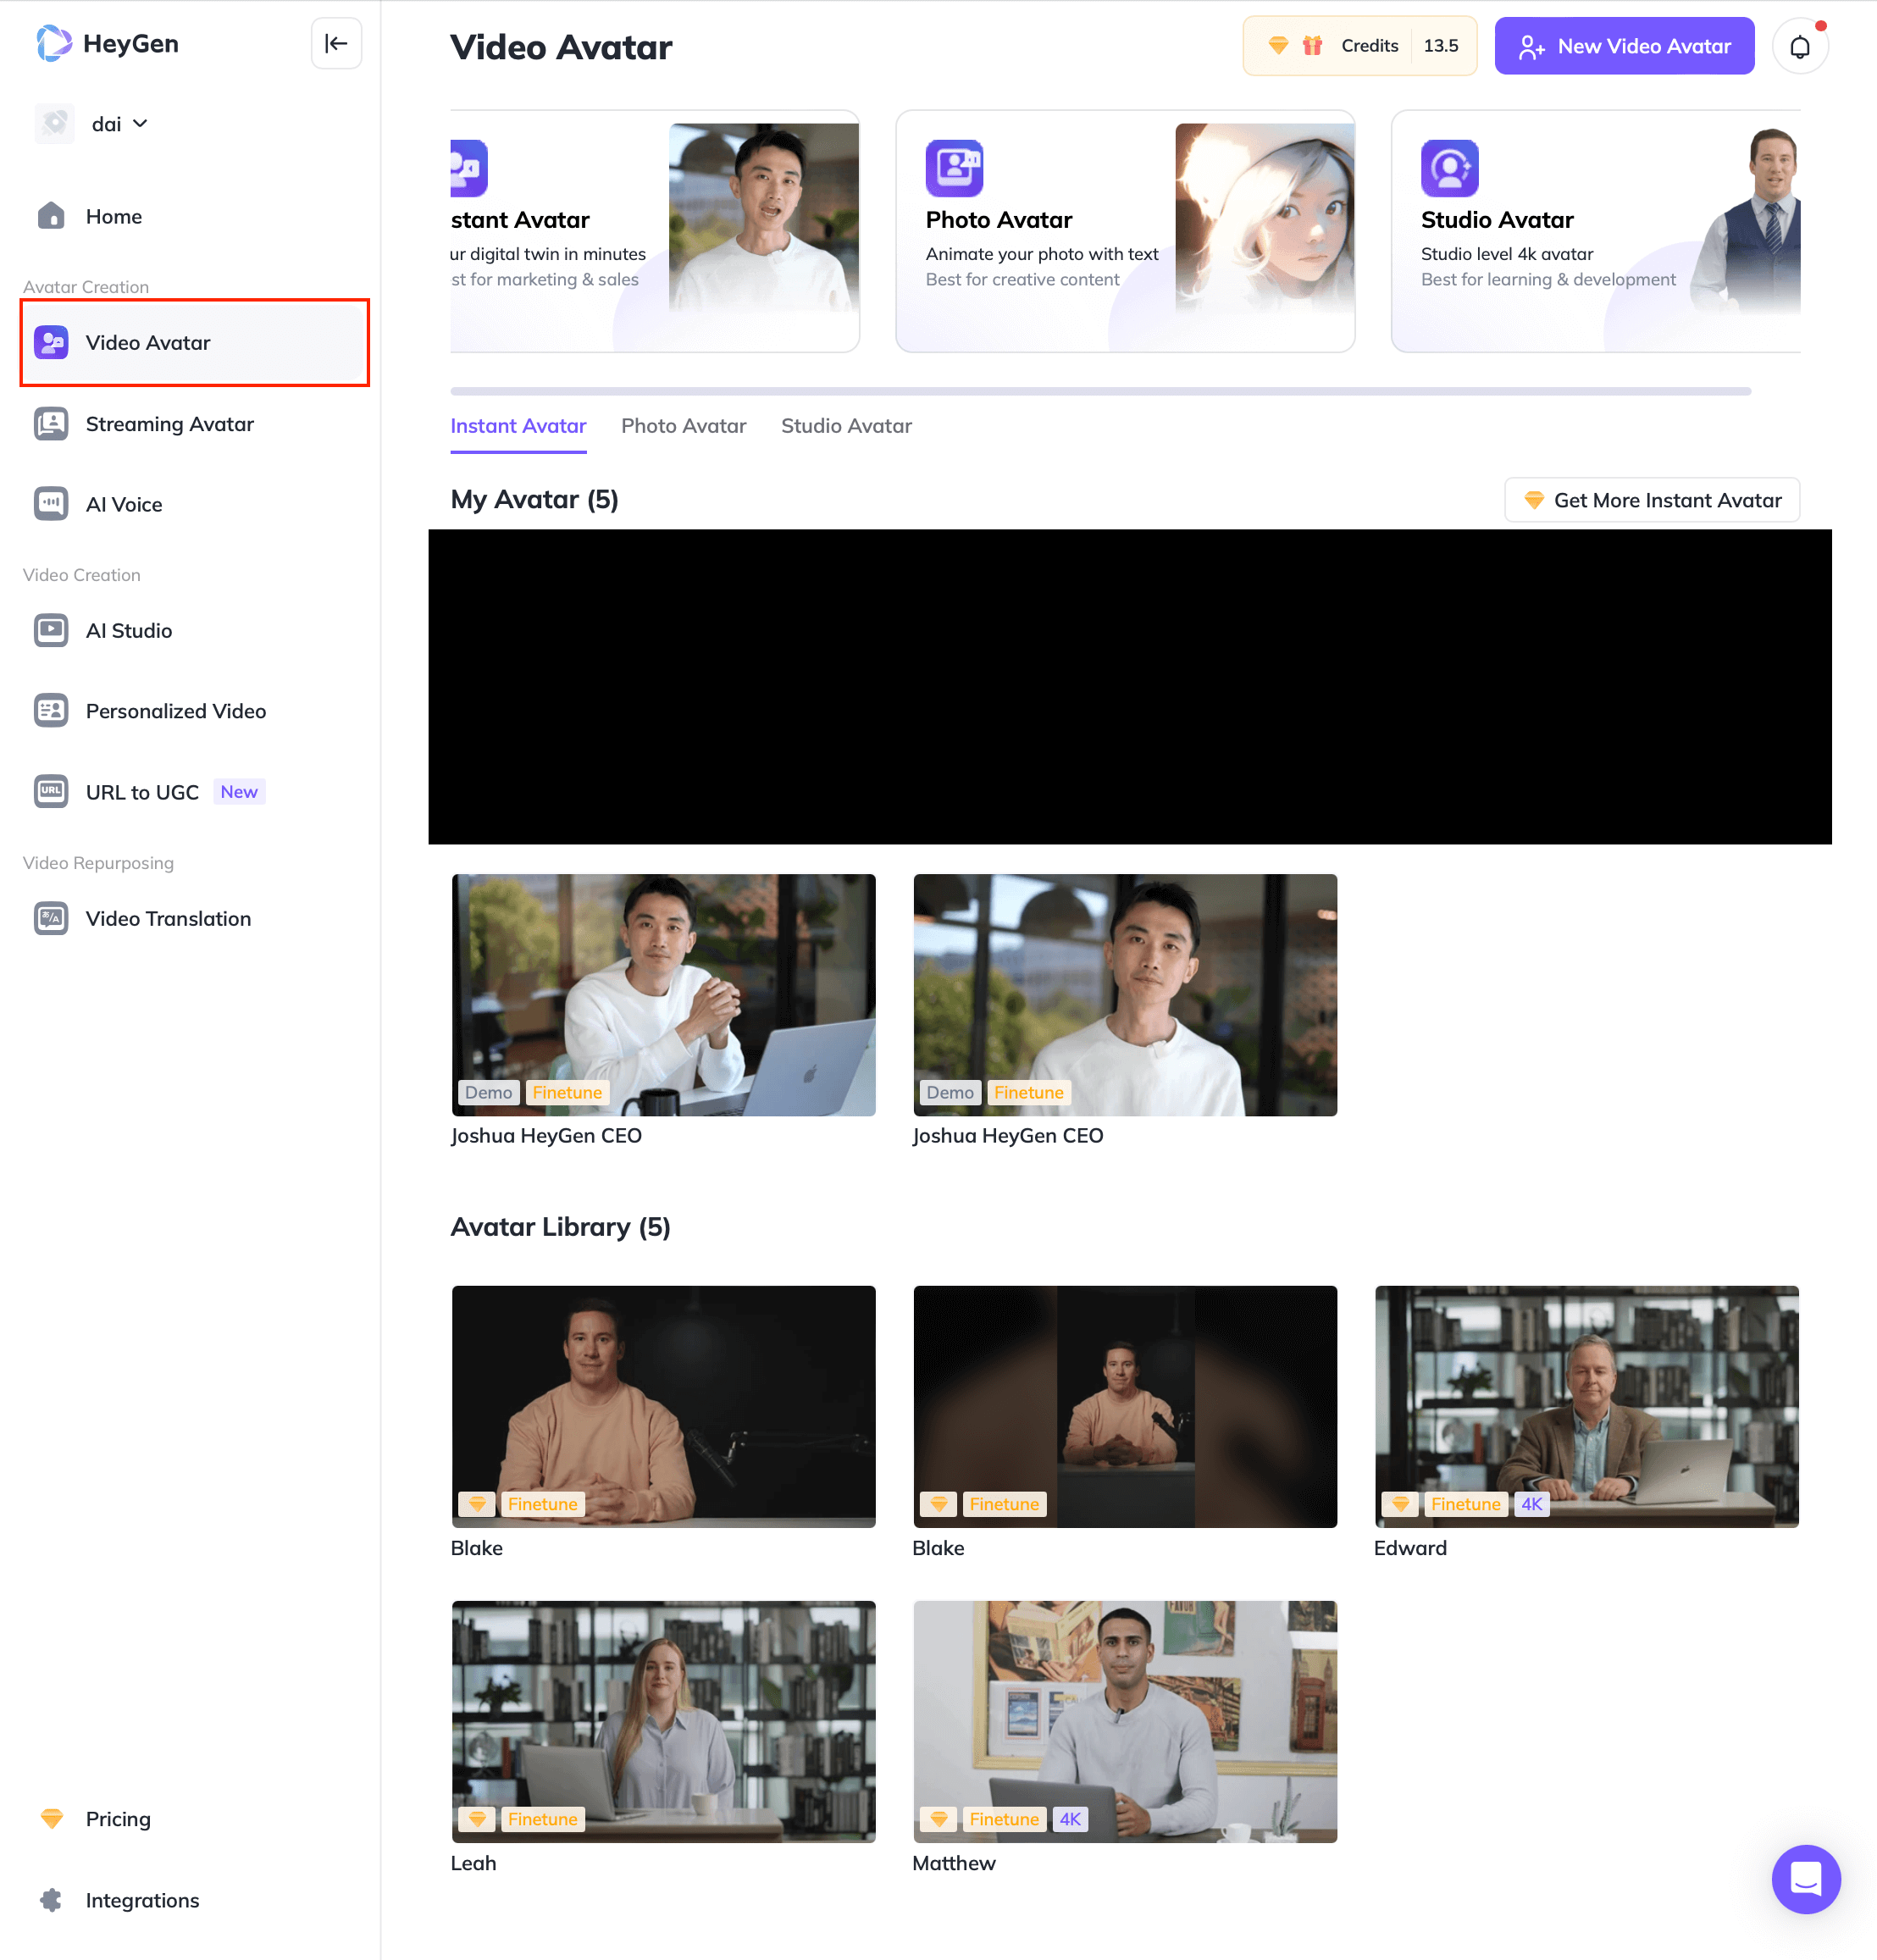Click the premium diamond badge on Edward
Screen dimensions: 1877x1960
[1400, 1504]
